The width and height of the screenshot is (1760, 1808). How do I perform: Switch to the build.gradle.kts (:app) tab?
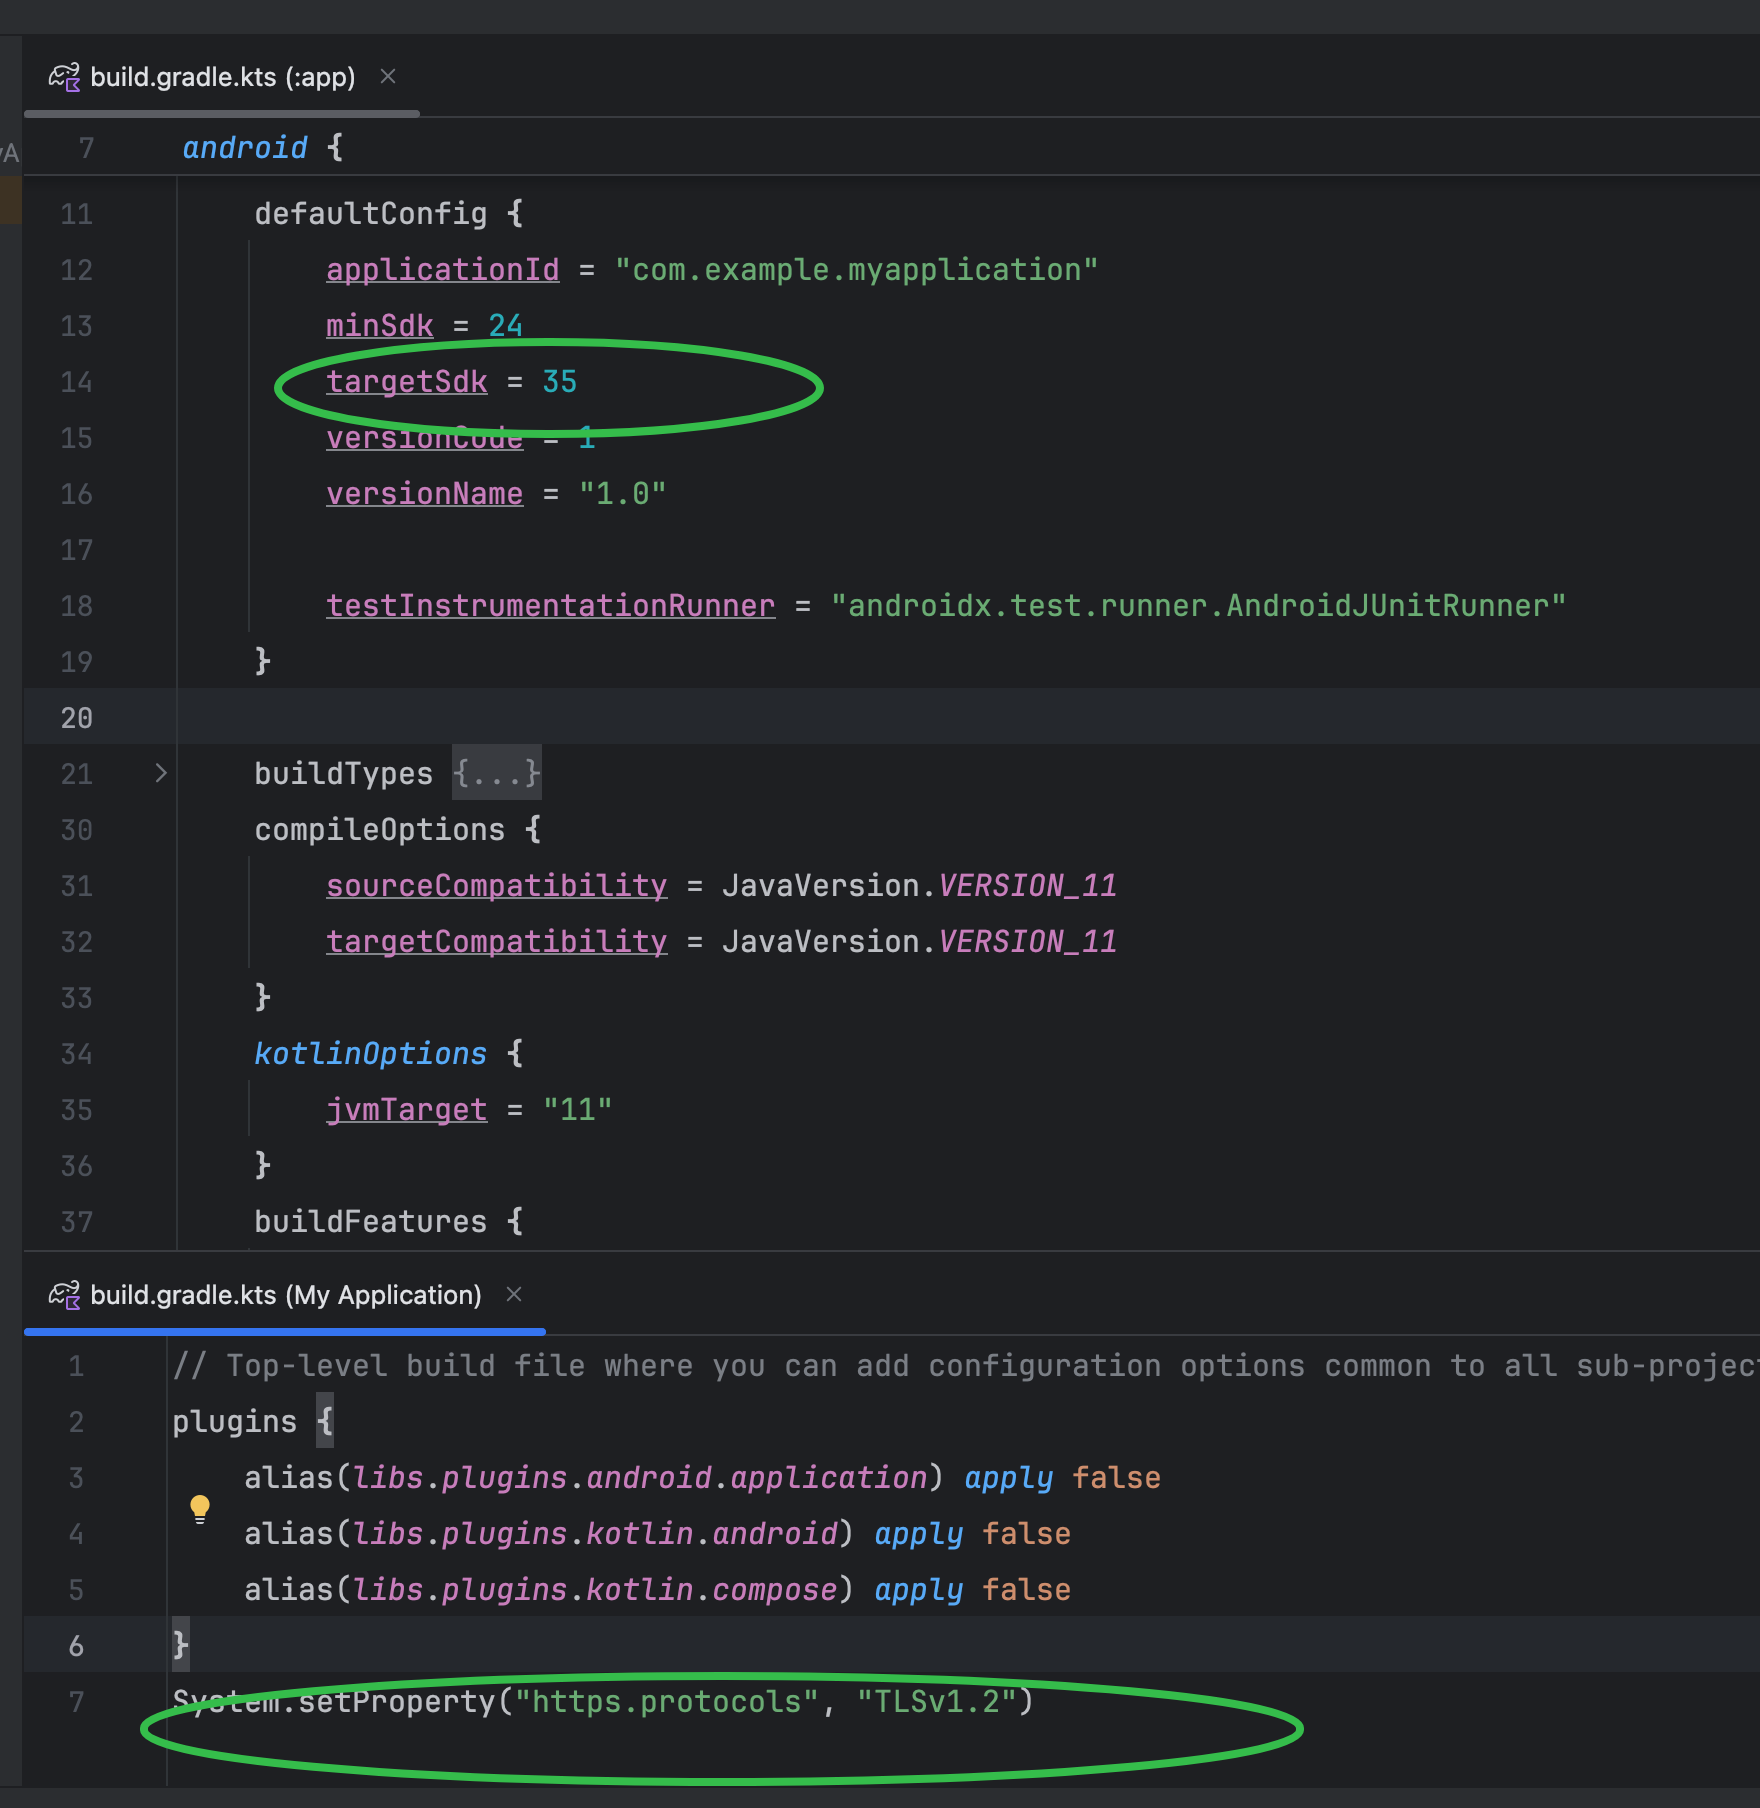click(x=220, y=77)
